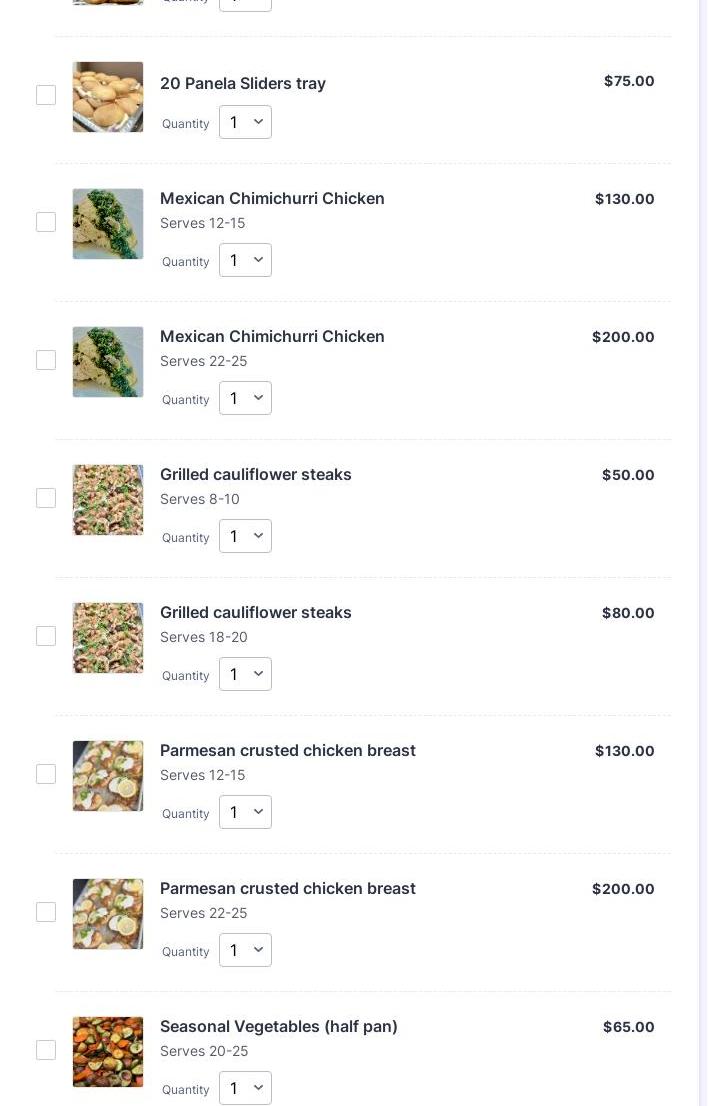
Task: Click the Seasonal Vegetables half pan image
Action: coord(108,1052)
